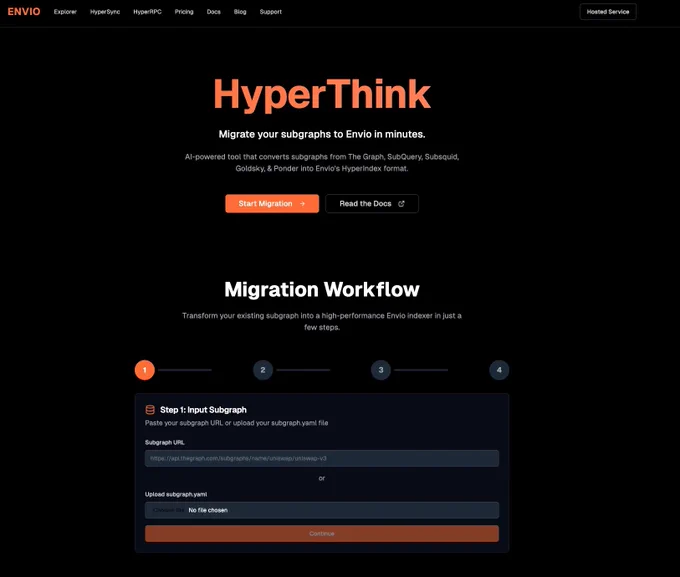Open the Support nav item
The width and height of the screenshot is (680, 577).
coord(271,12)
